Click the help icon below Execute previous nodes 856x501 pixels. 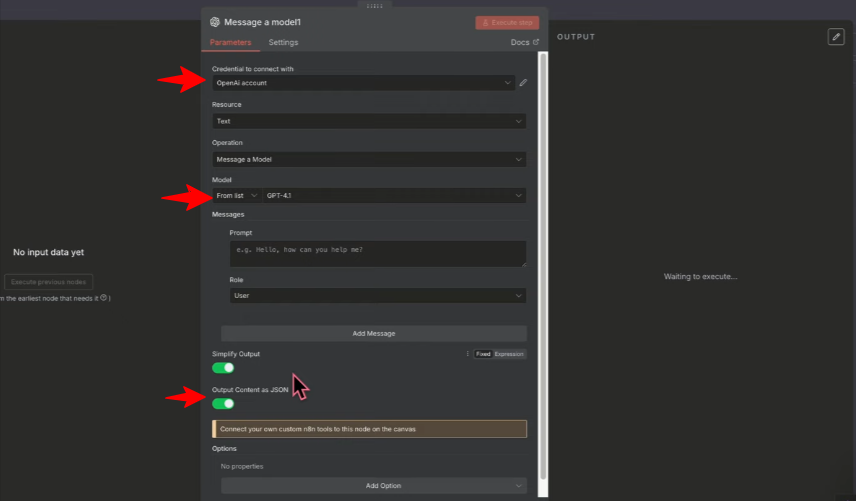104,298
